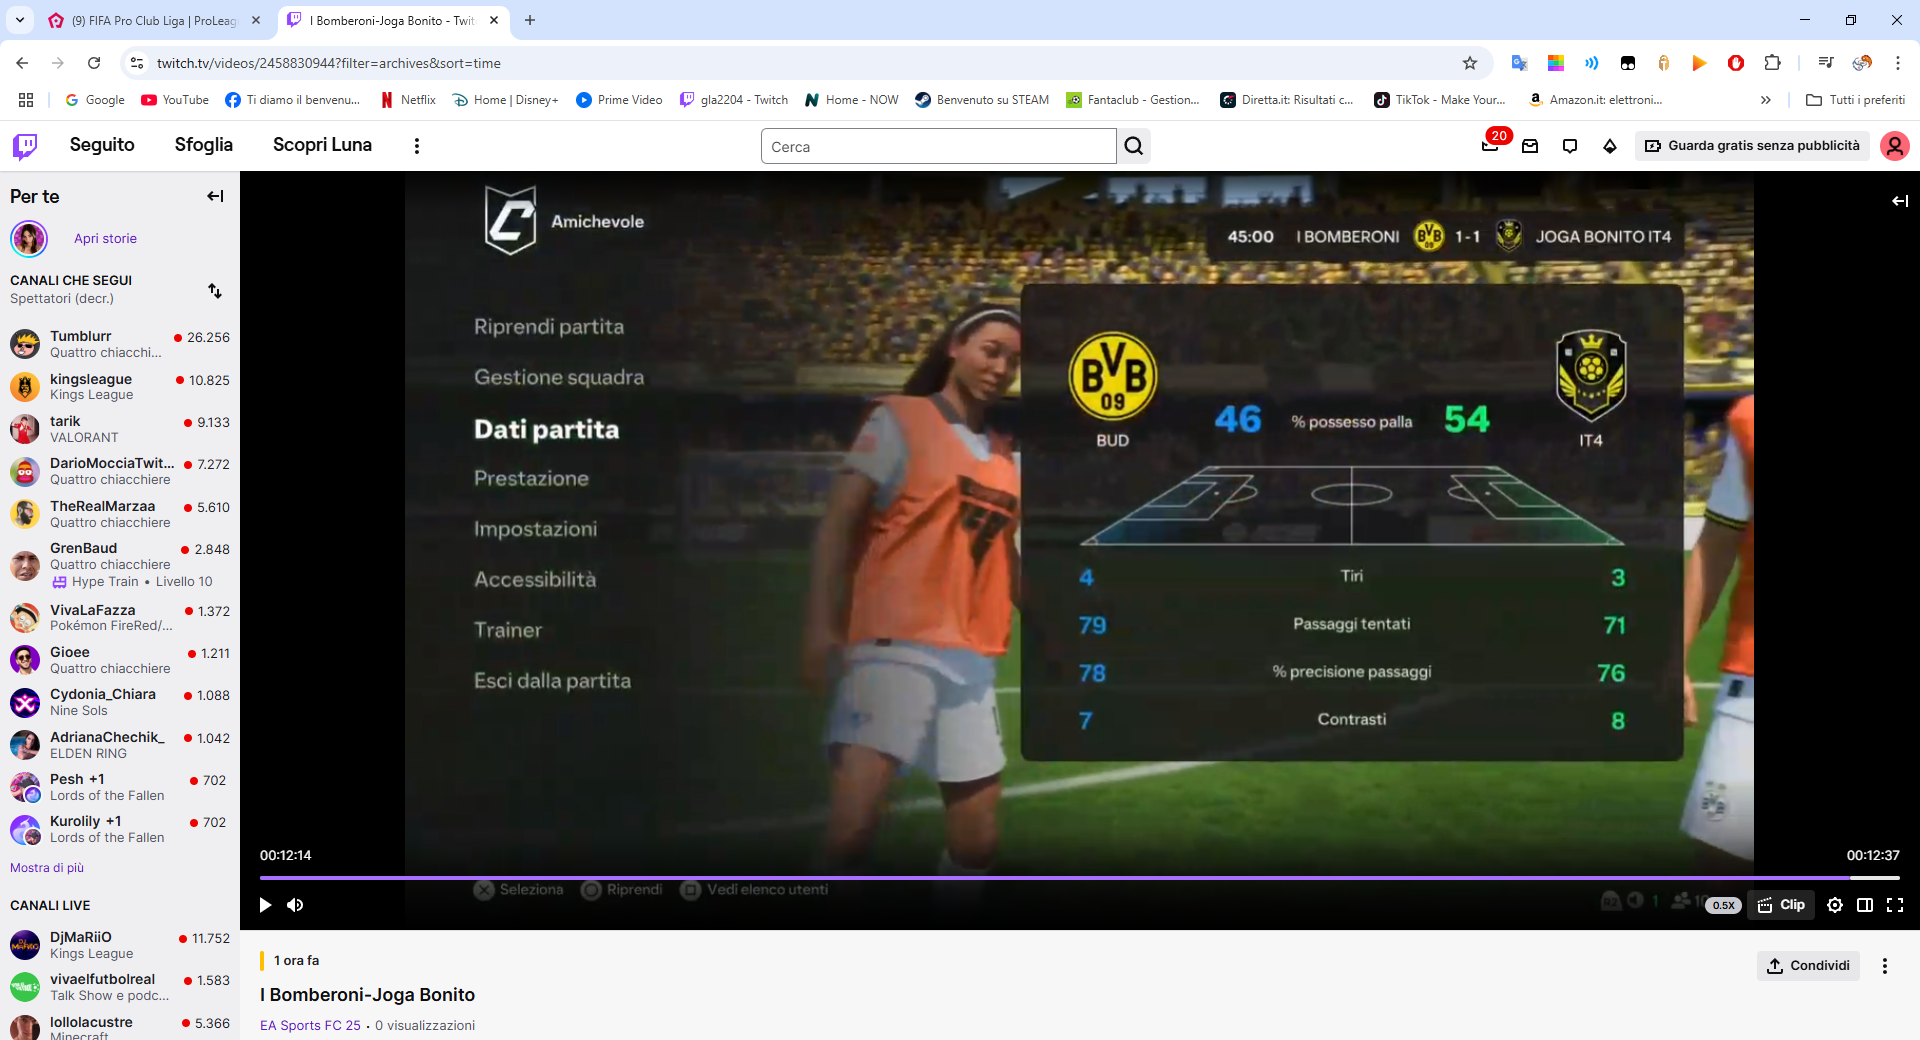
Task: Open TikTok bookmark
Action: (x=1441, y=100)
